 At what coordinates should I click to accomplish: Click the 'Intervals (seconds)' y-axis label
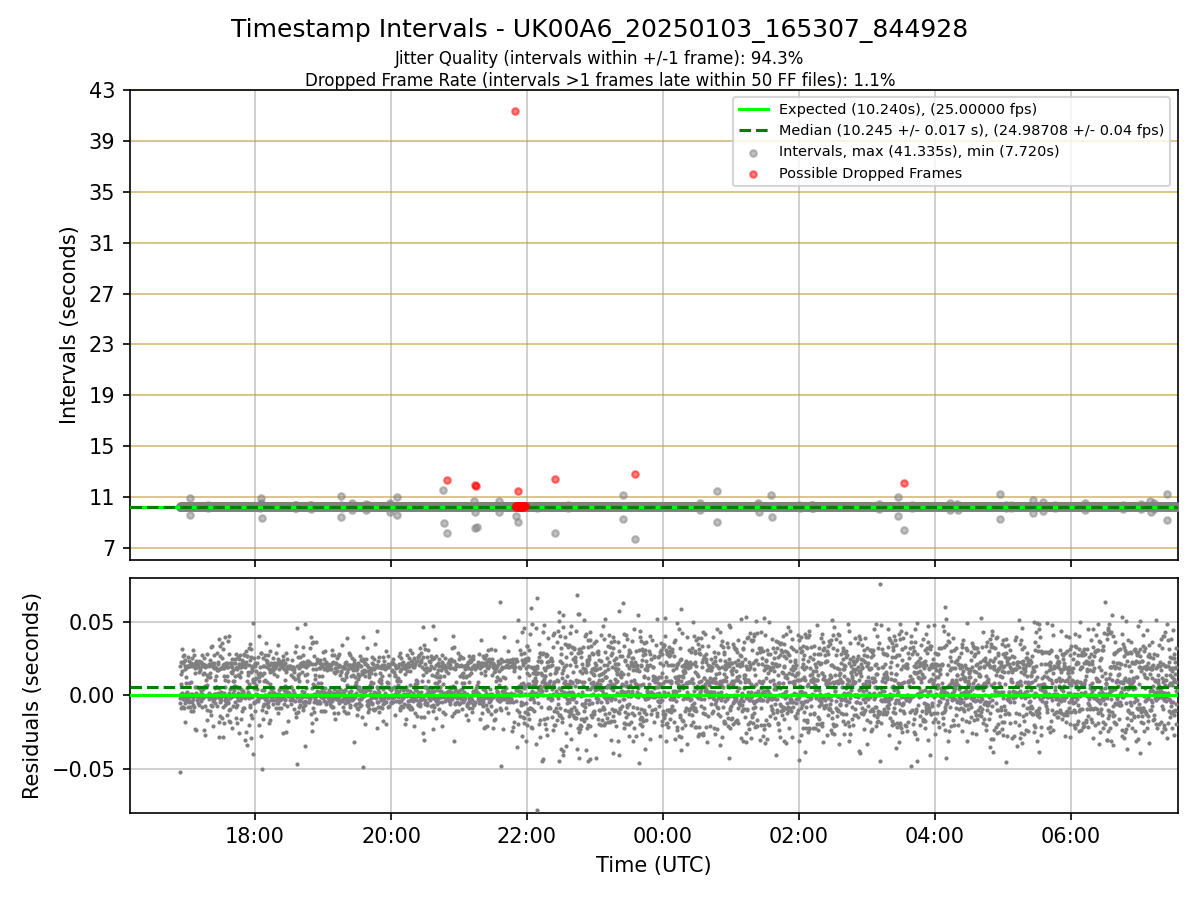pos(68,325)
